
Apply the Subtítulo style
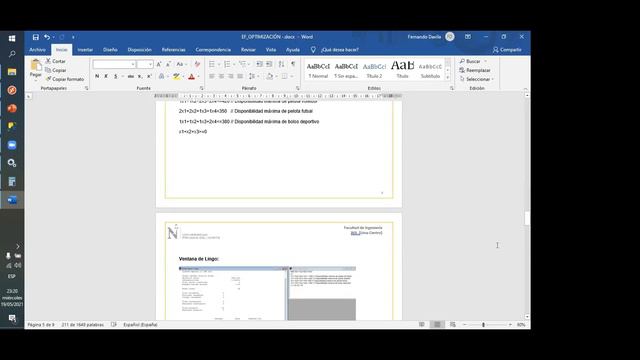tap(430, 70)
